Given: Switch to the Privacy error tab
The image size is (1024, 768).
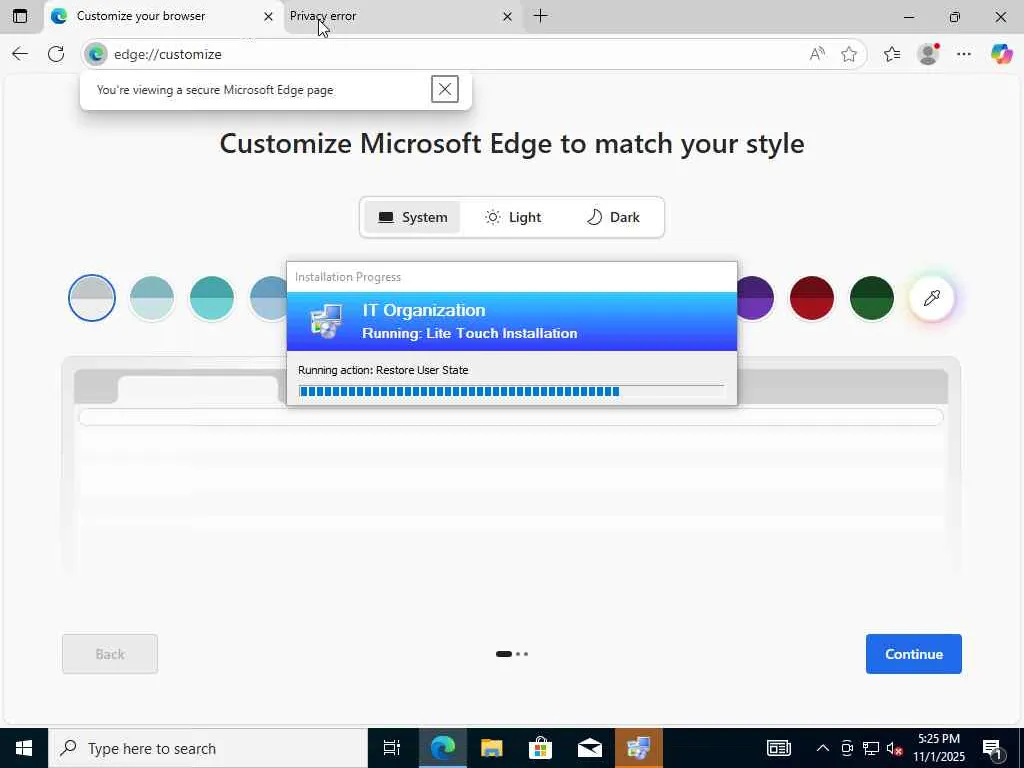Looking at the screenshot, I should [x=404, y=16].
